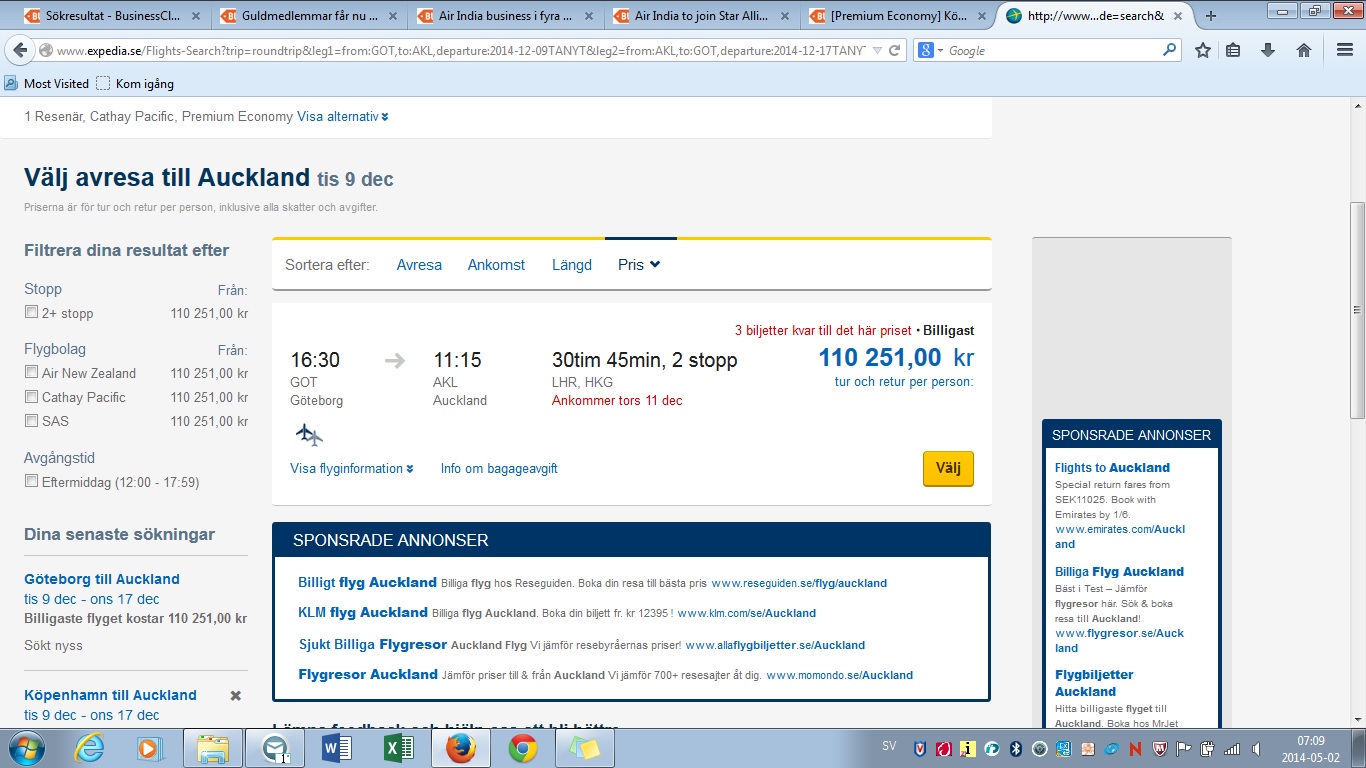Expand Visa alternativ search options
The width and height of the screenshot is (1366, 768).
[342, 117]
